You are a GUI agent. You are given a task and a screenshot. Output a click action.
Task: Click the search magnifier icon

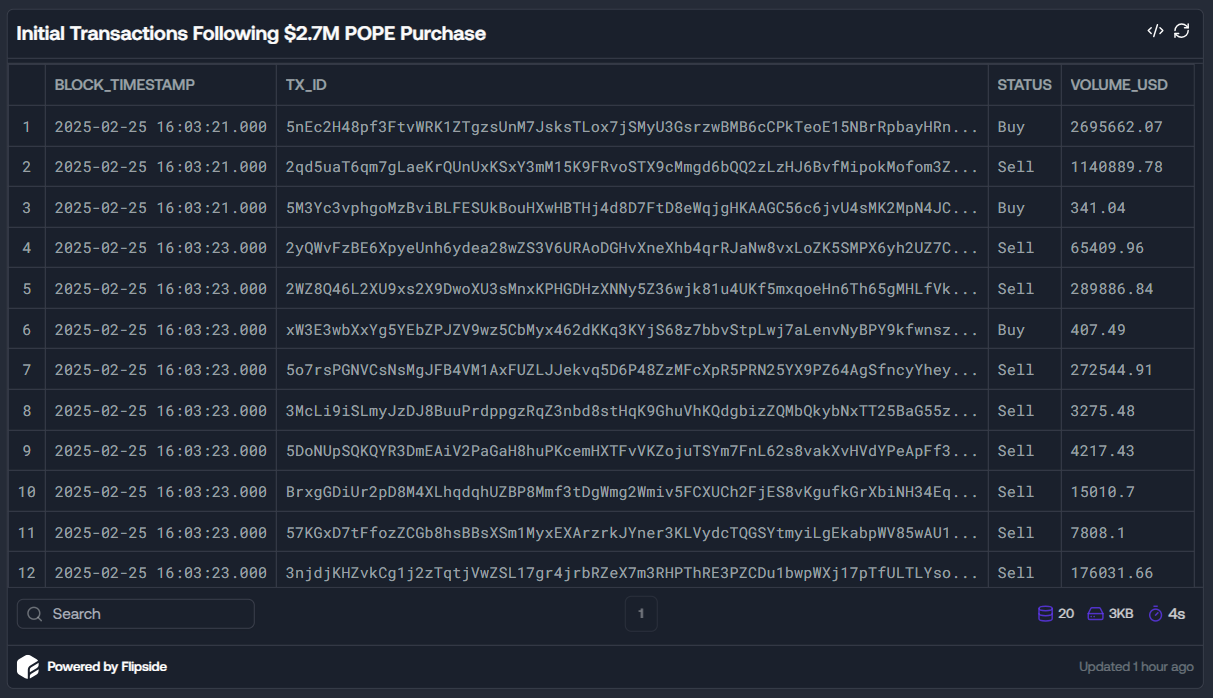coord(35,614)
